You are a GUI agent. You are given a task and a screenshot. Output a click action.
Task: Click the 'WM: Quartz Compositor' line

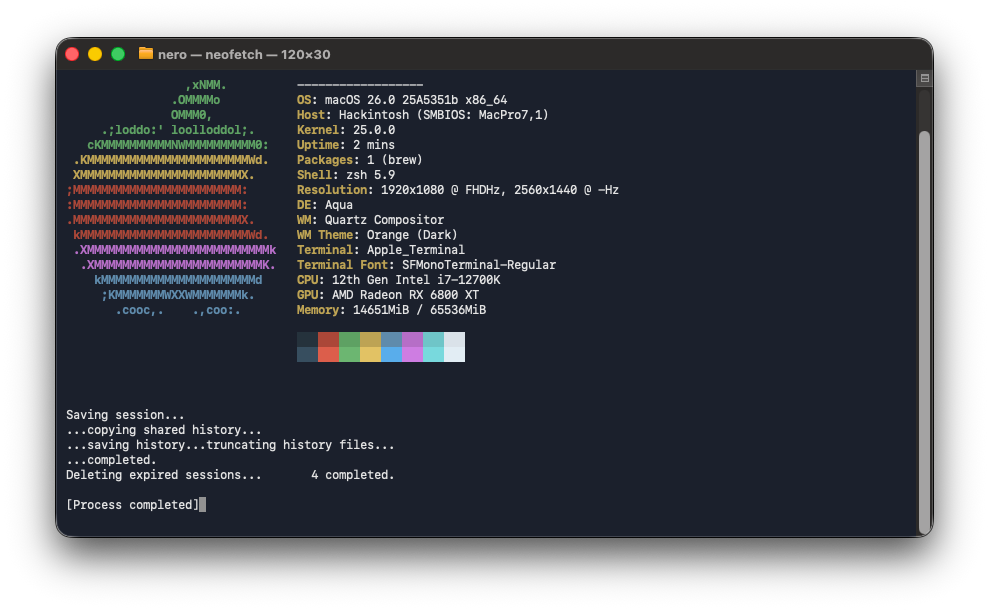pyautogui.click(x=370, y=220)
